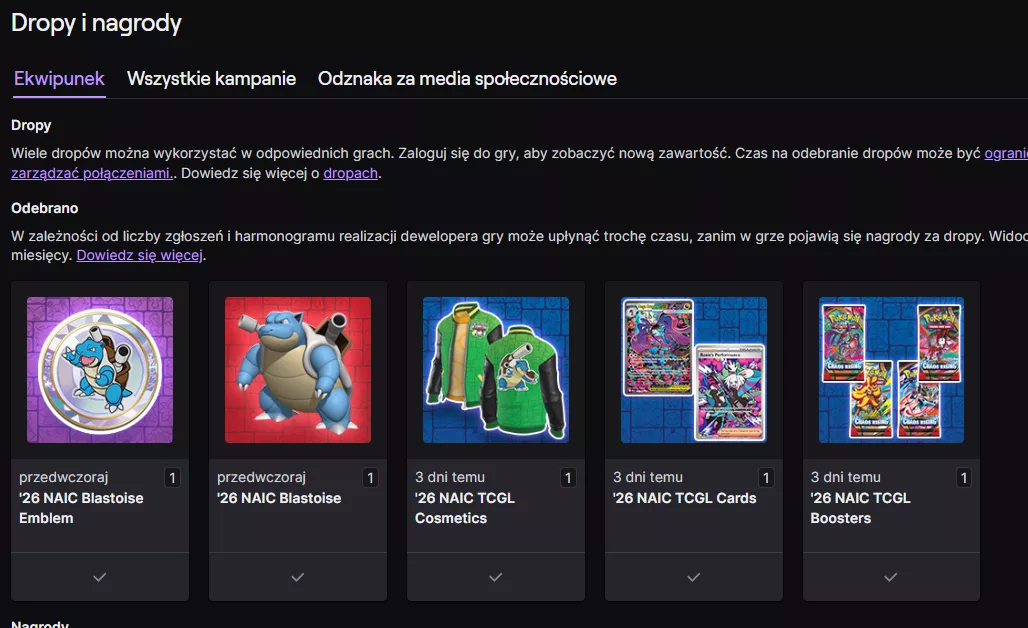View the TCGL Boosters packs thumbnail
This screenshot has width=1028, height=628.
coord(891,370)
